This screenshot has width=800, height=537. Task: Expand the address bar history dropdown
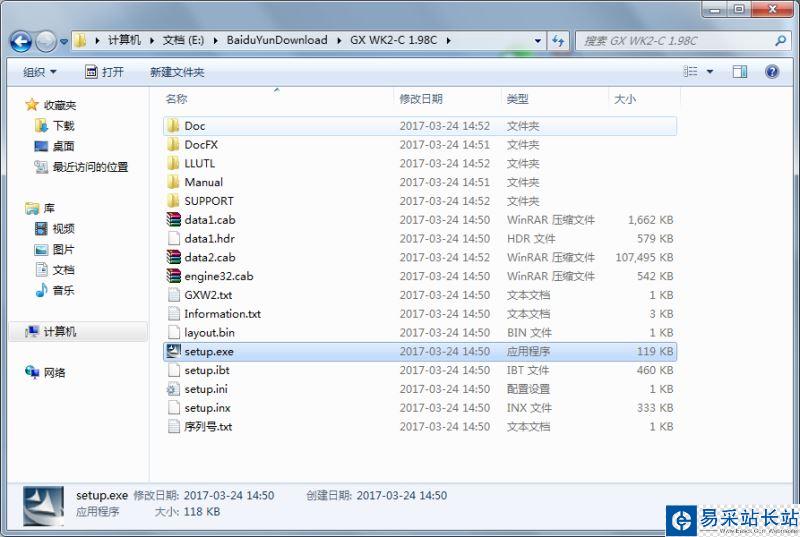pos(538,41)
